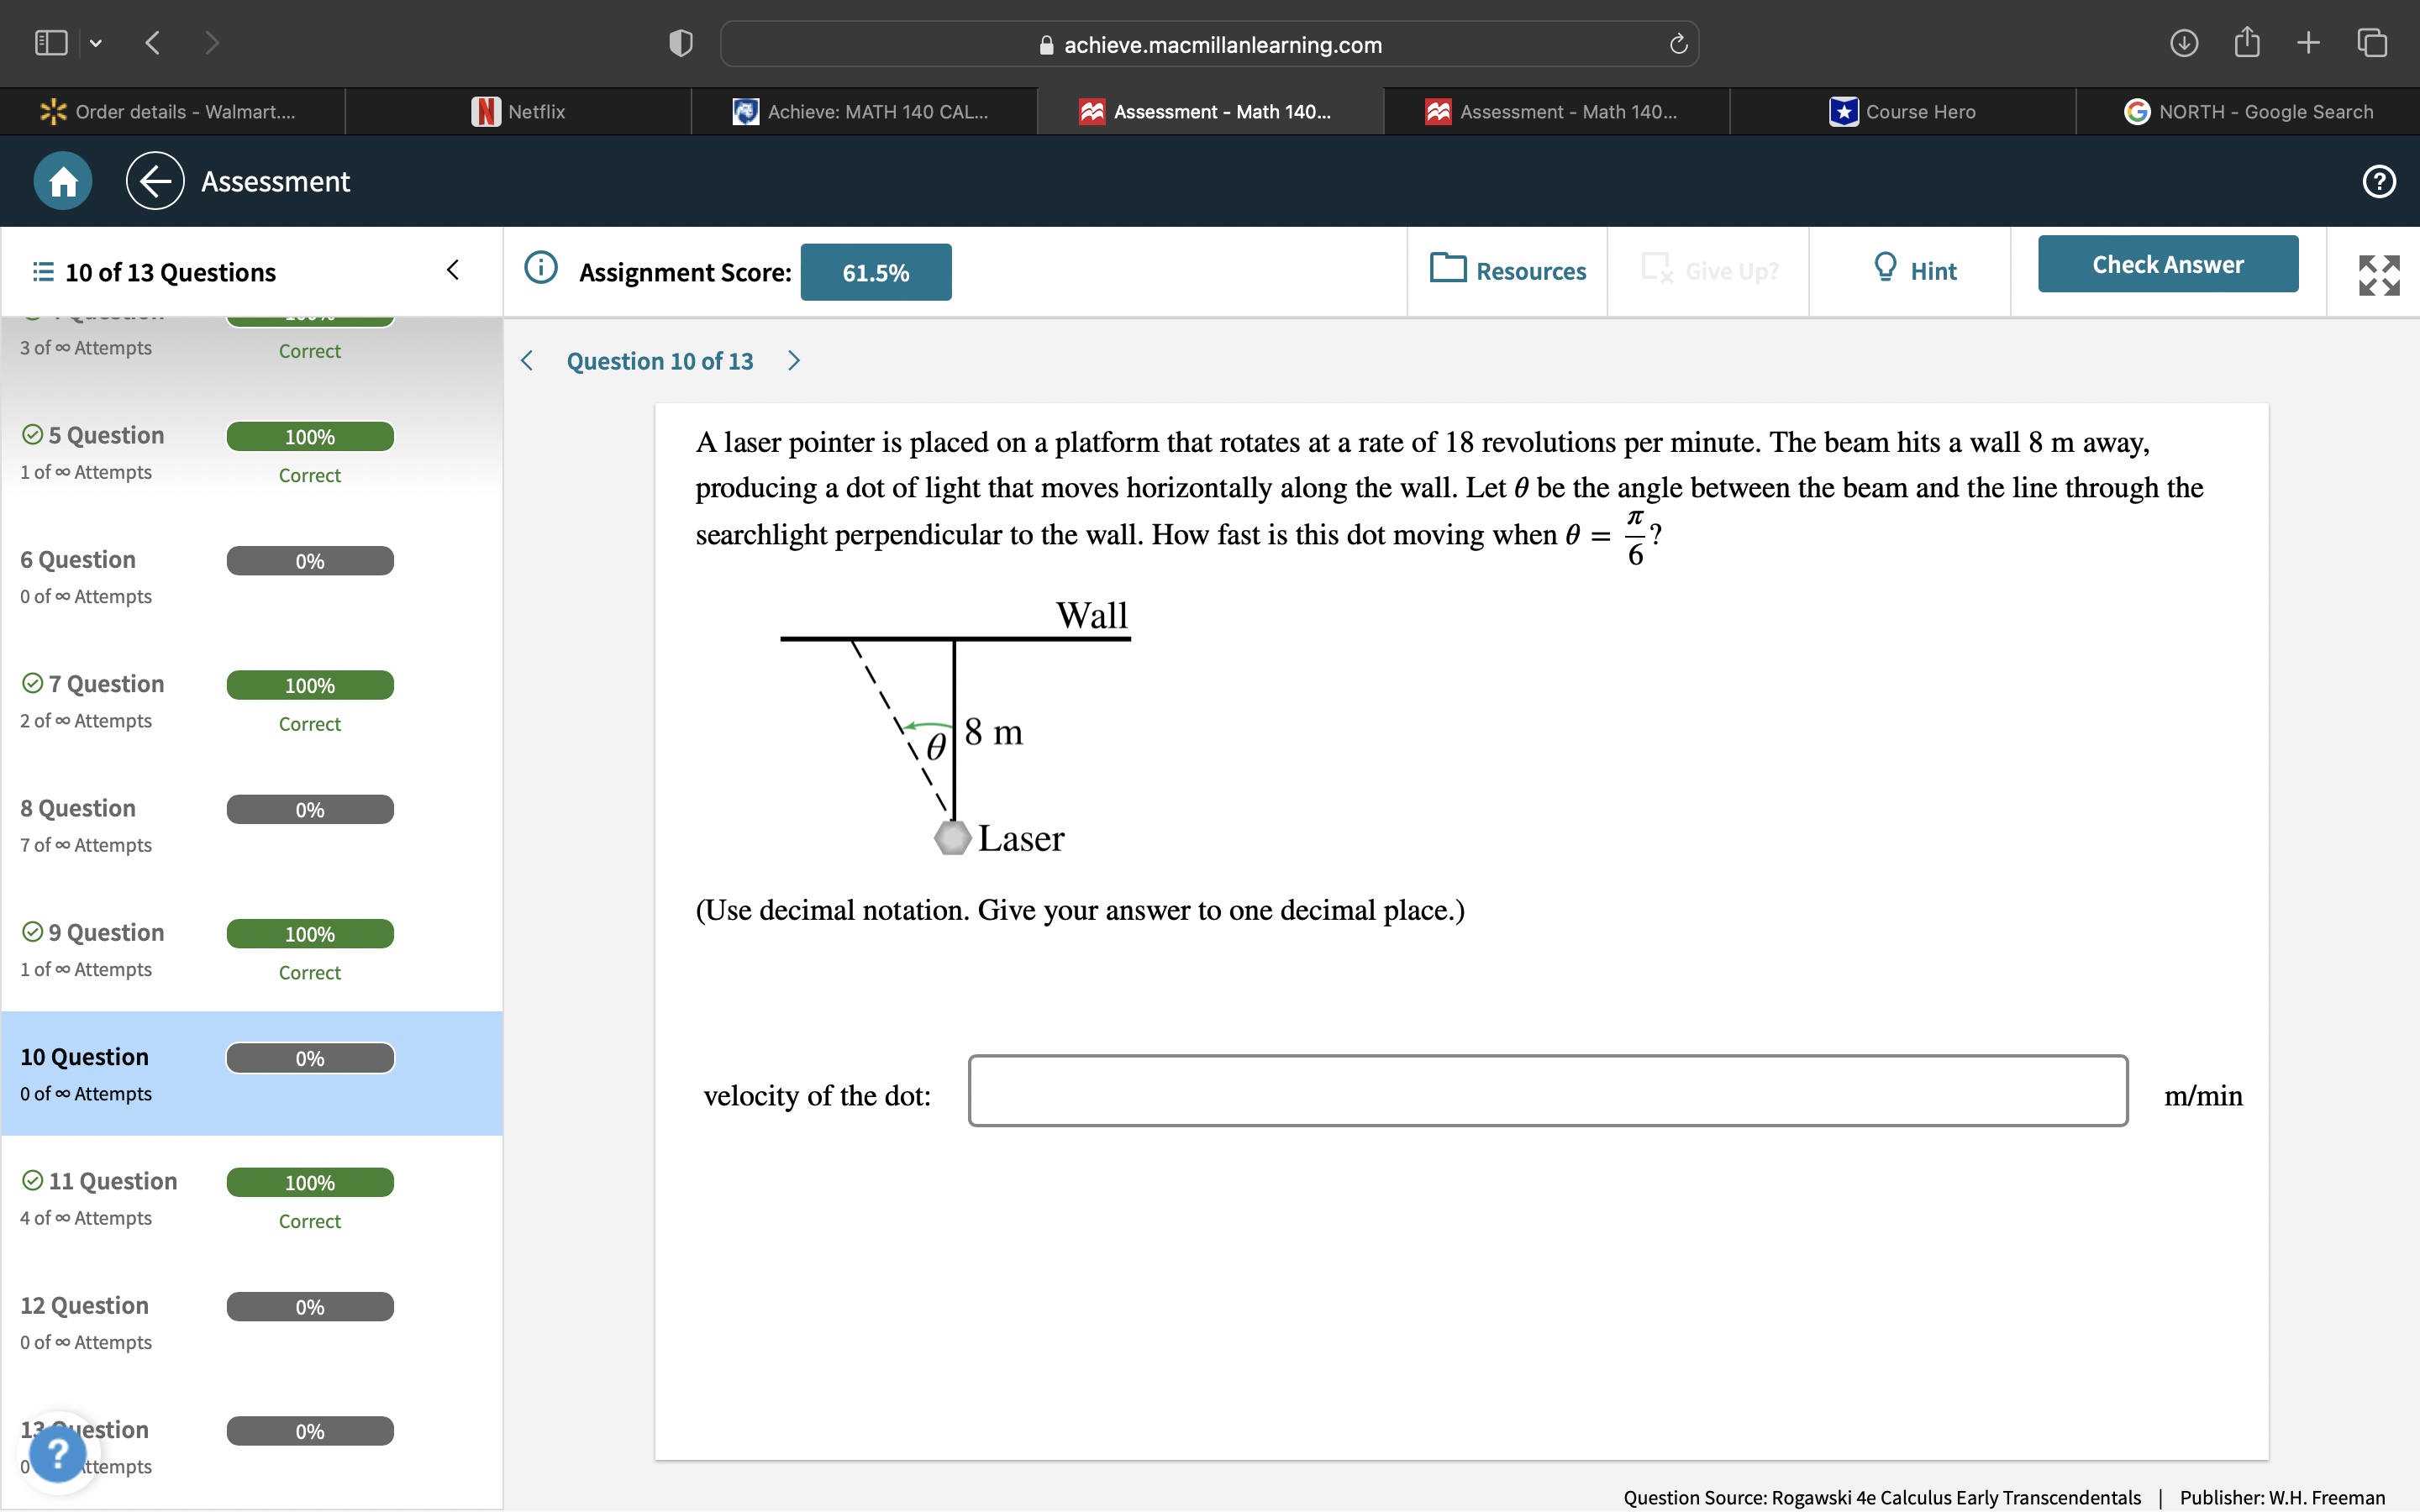Select Question 12 in the sidebar
The width and height of the screenshot is (2420, 1512).
pos(85,1305)
